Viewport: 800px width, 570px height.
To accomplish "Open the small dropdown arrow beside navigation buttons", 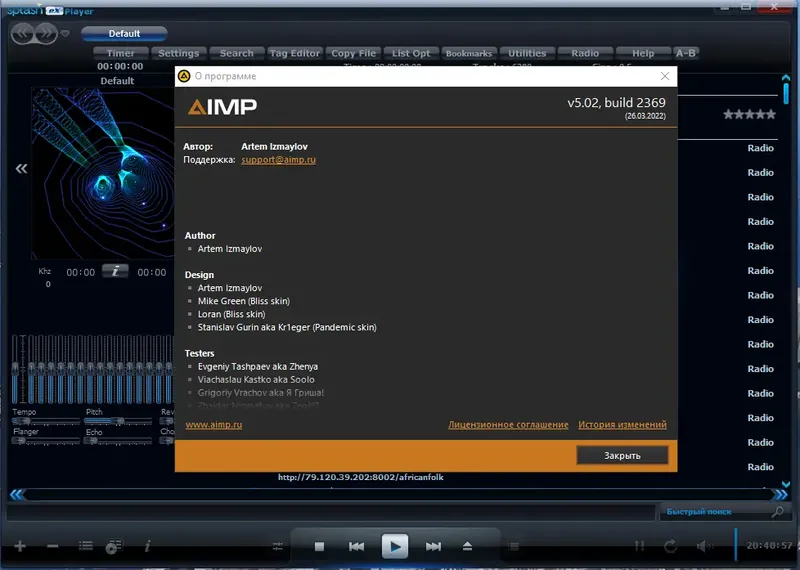I will click(x=65, y=34).
